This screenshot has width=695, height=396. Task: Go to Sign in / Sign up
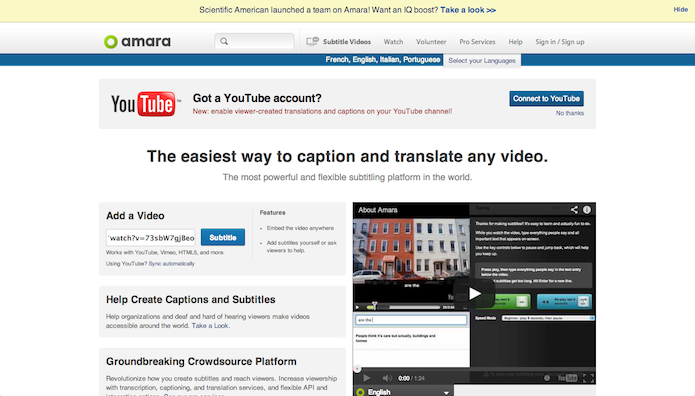point(560,42)
